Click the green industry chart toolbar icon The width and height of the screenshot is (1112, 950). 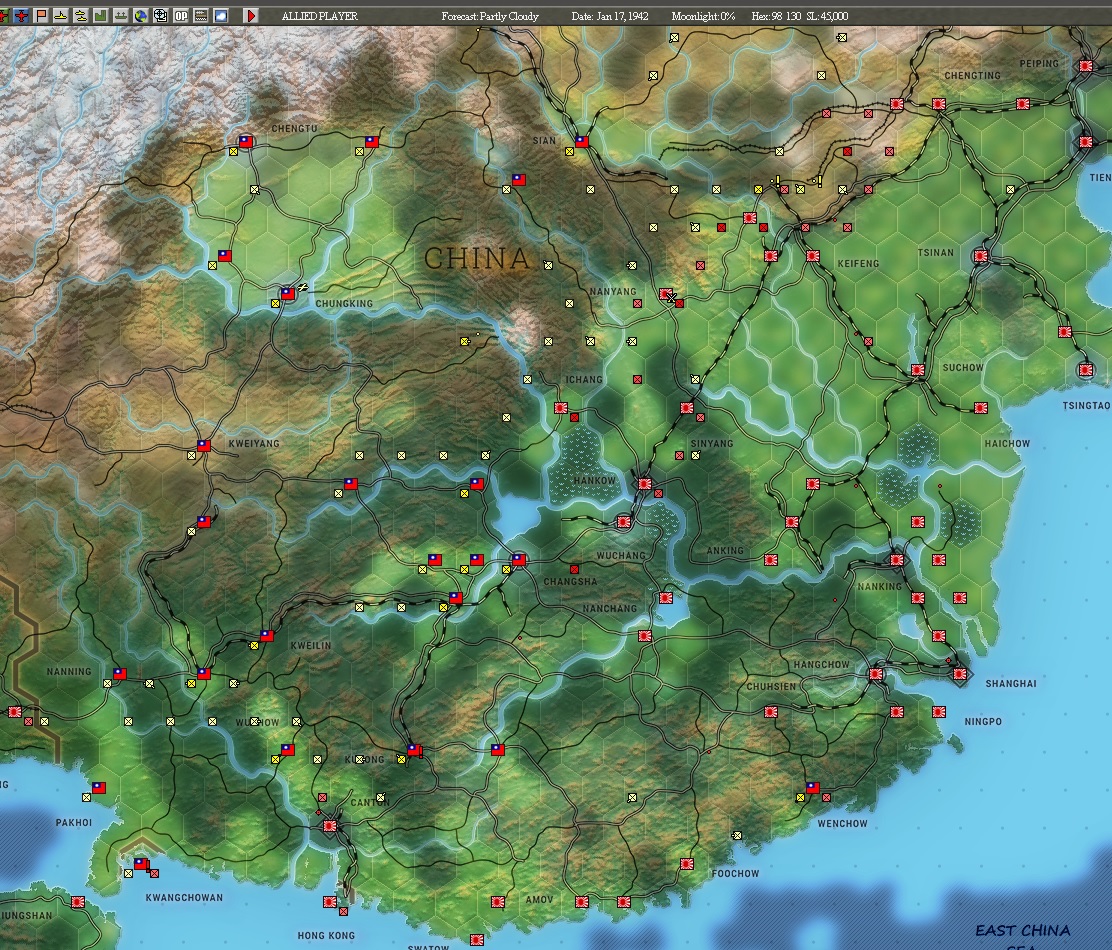click(101, 15)
